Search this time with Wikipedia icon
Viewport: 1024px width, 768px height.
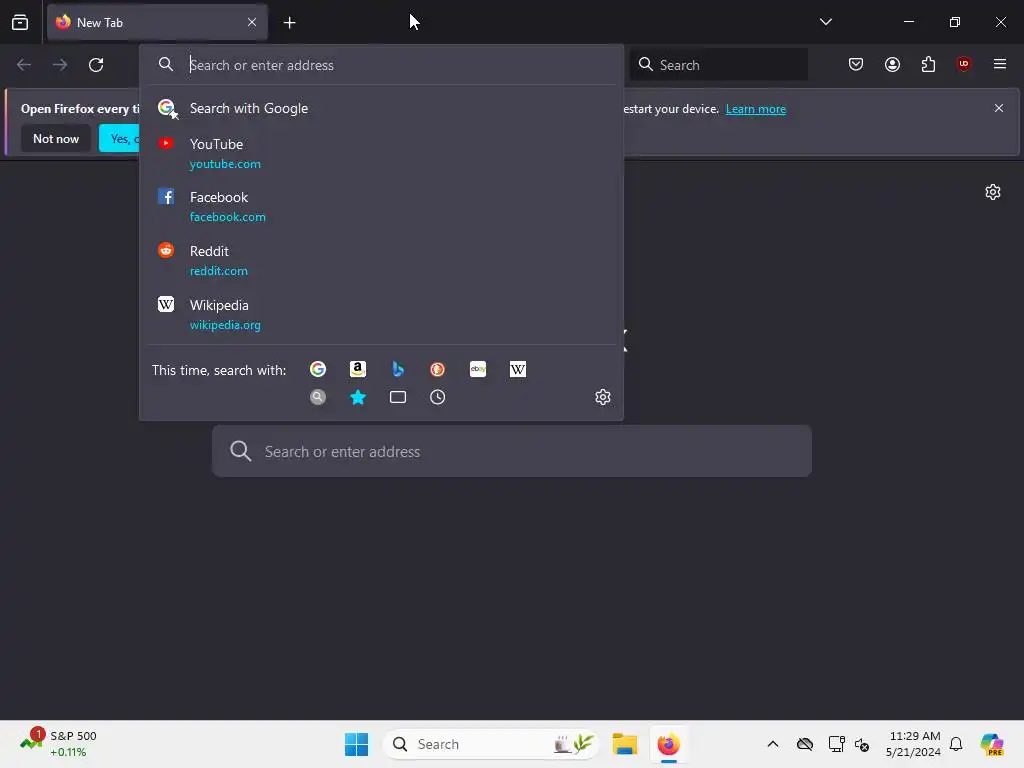(x=518, y=370)
